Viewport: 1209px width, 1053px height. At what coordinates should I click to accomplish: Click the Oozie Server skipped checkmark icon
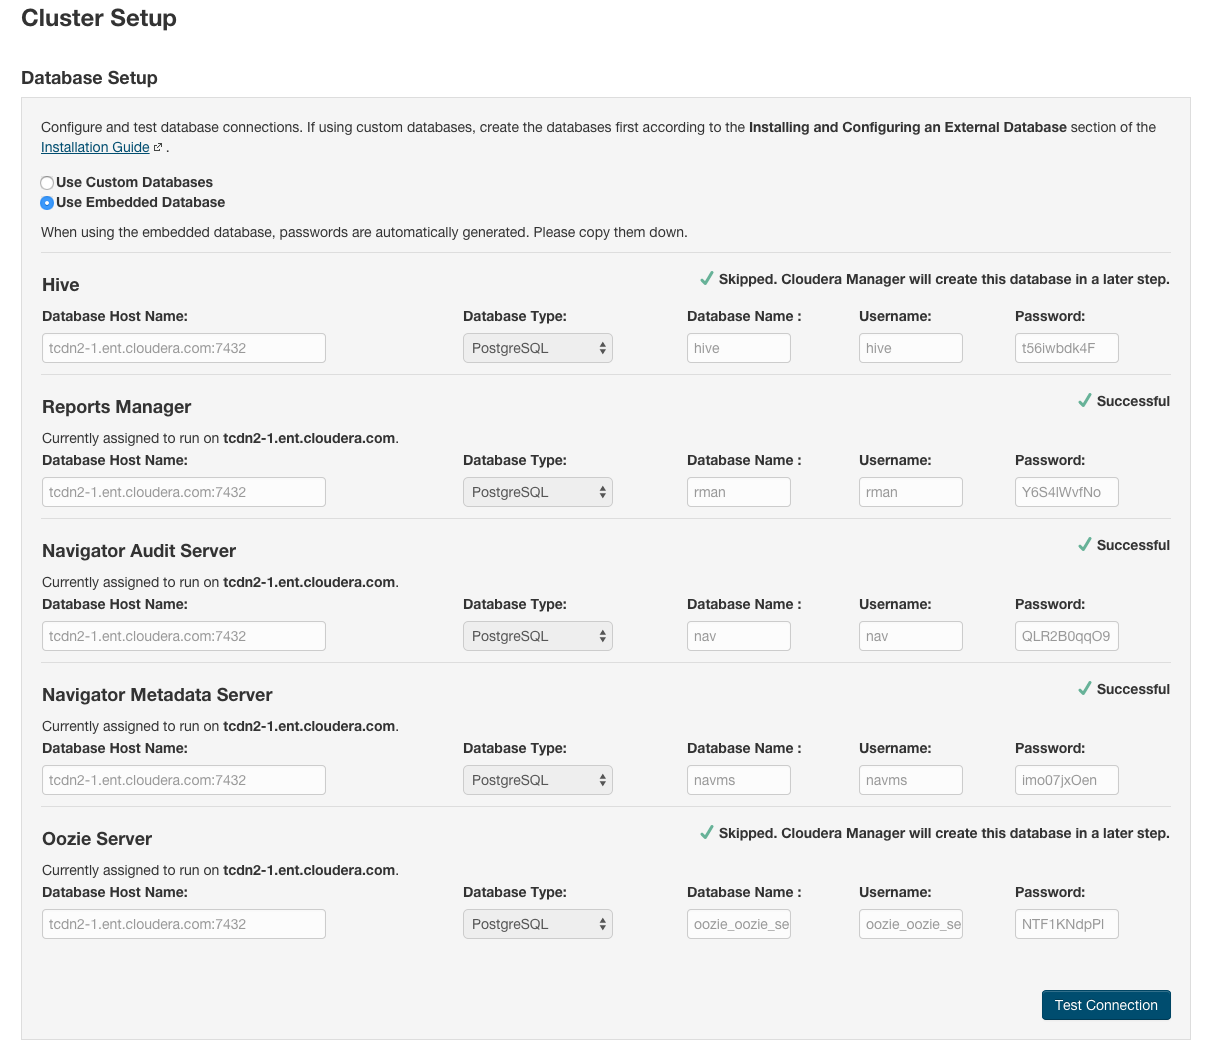pos(706,833)
